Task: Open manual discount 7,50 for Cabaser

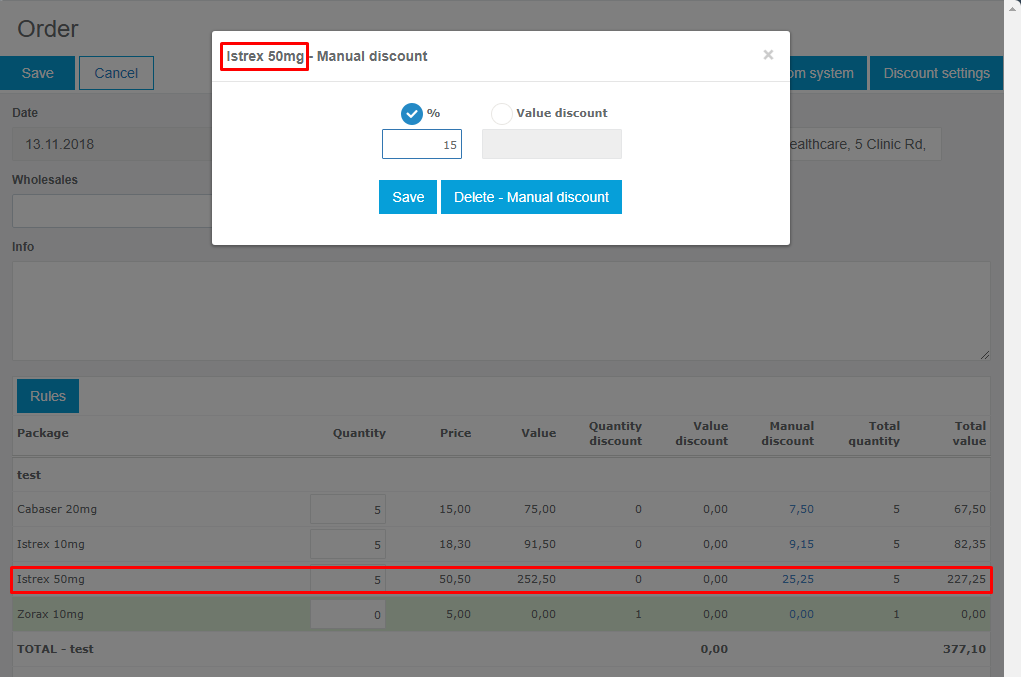Action: tap(800, 509)
